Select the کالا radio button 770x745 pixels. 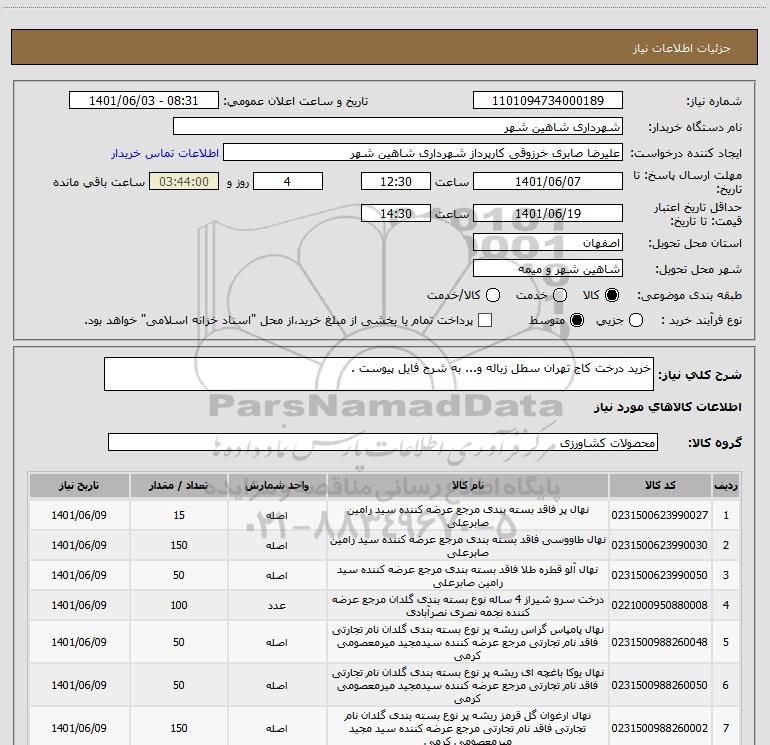click(x=612, y=295)
